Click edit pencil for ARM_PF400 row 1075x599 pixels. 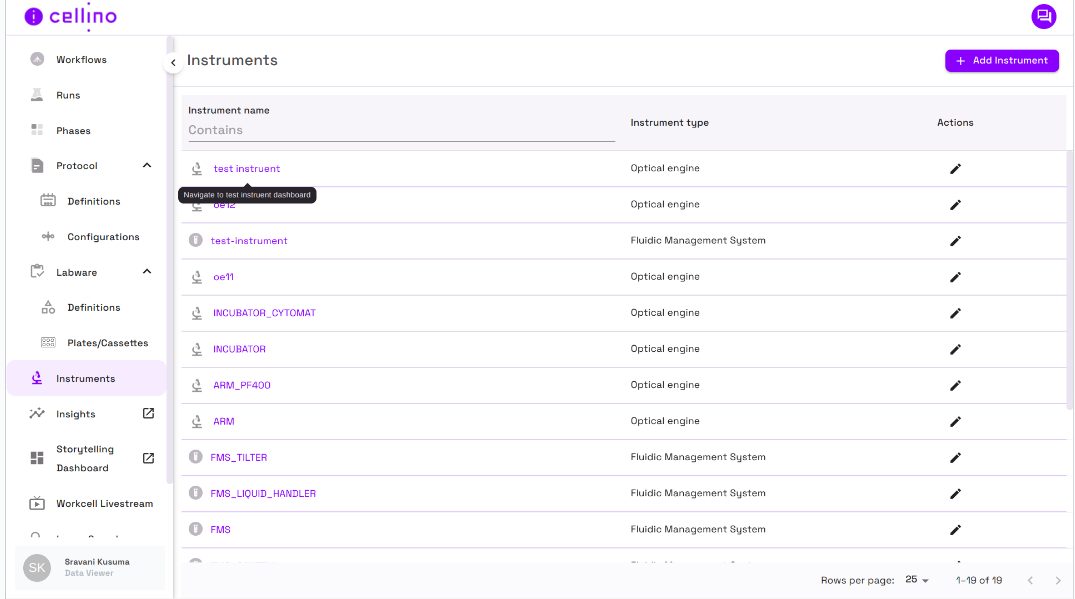point(954,386)
